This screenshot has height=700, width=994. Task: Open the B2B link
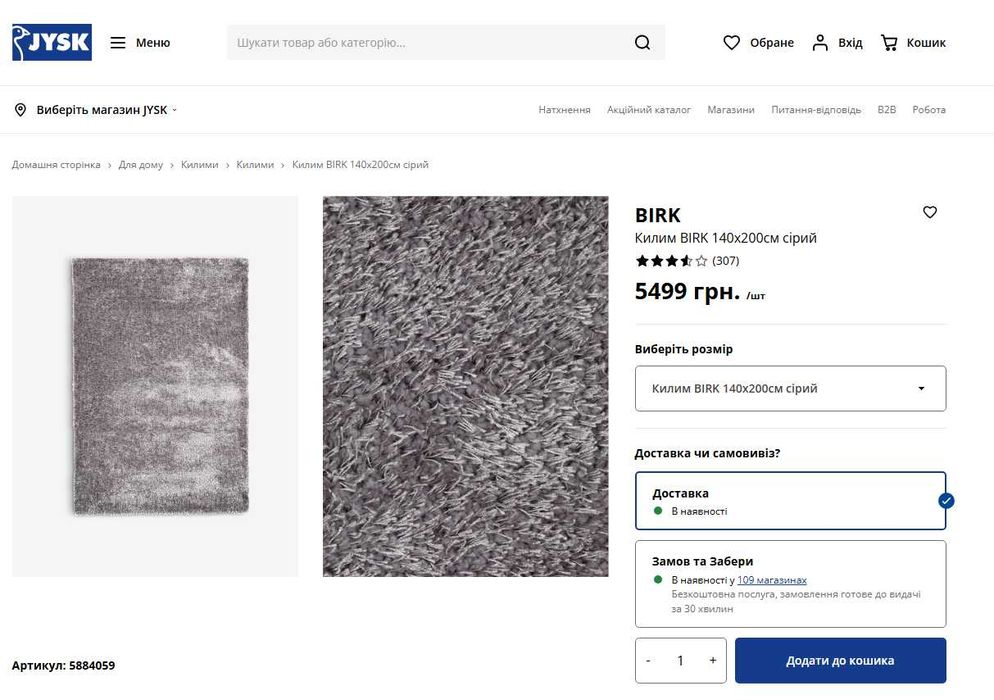coord(886,110)
